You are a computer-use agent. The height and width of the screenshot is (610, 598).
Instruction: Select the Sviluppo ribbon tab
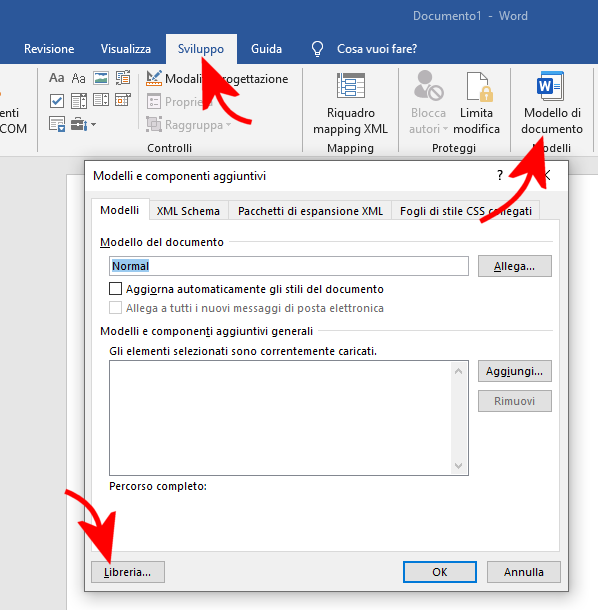click(201, 49)
